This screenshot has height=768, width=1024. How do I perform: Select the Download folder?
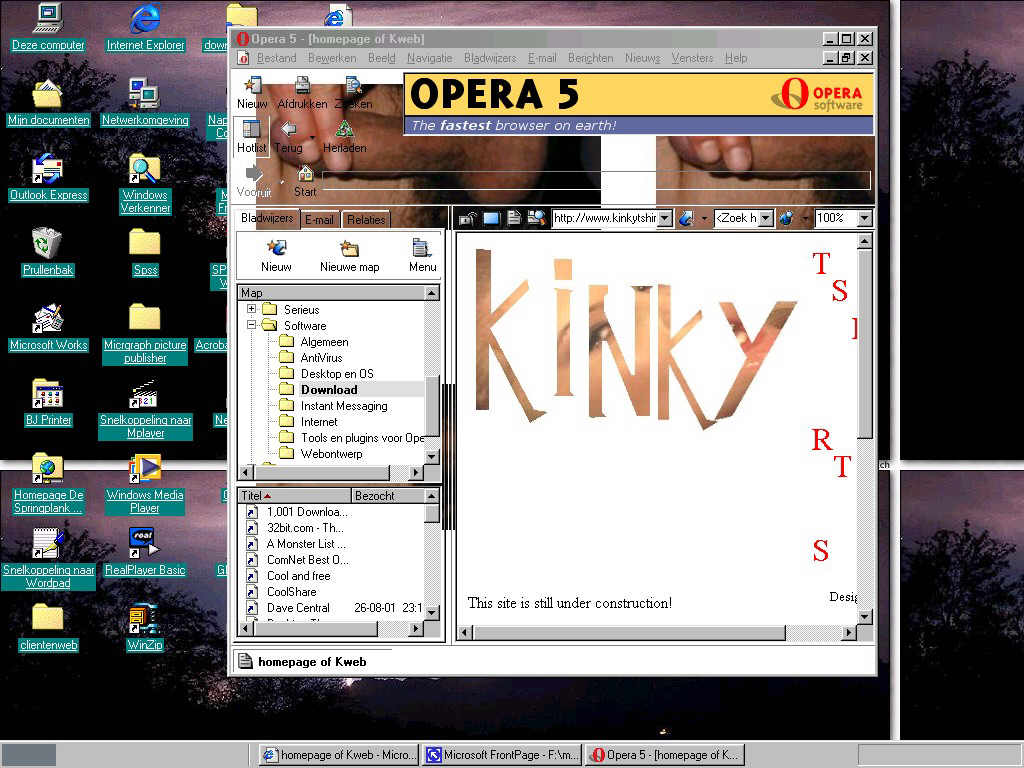(x=329, y=390)
